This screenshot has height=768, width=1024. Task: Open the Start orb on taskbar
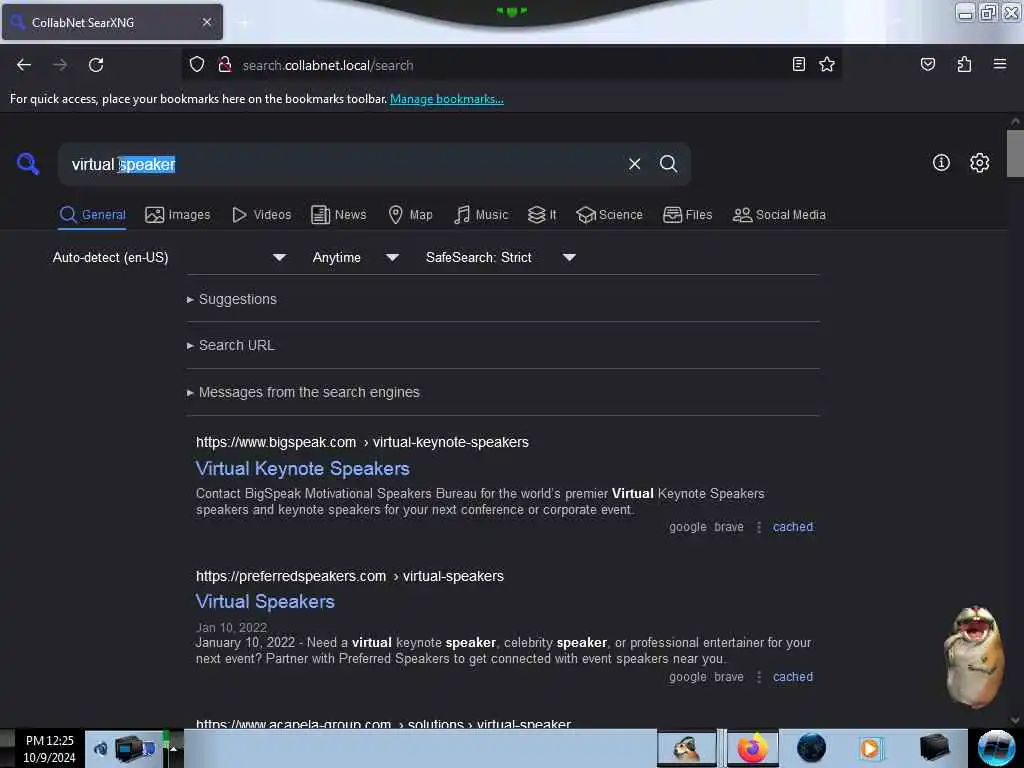996,748
